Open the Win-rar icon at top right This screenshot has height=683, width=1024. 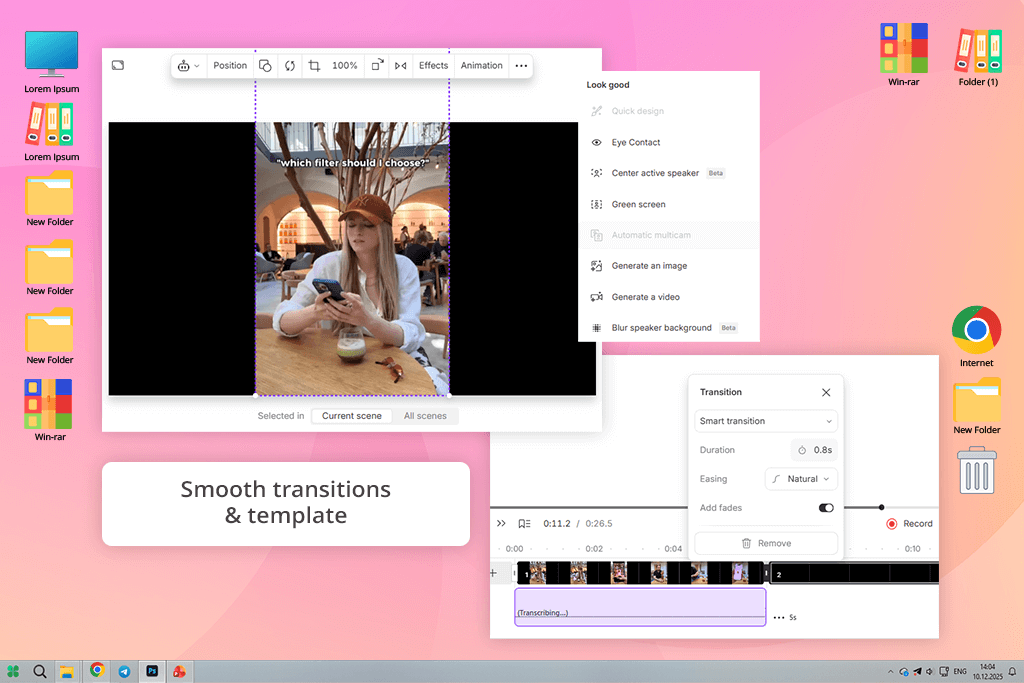click(903, 55)
